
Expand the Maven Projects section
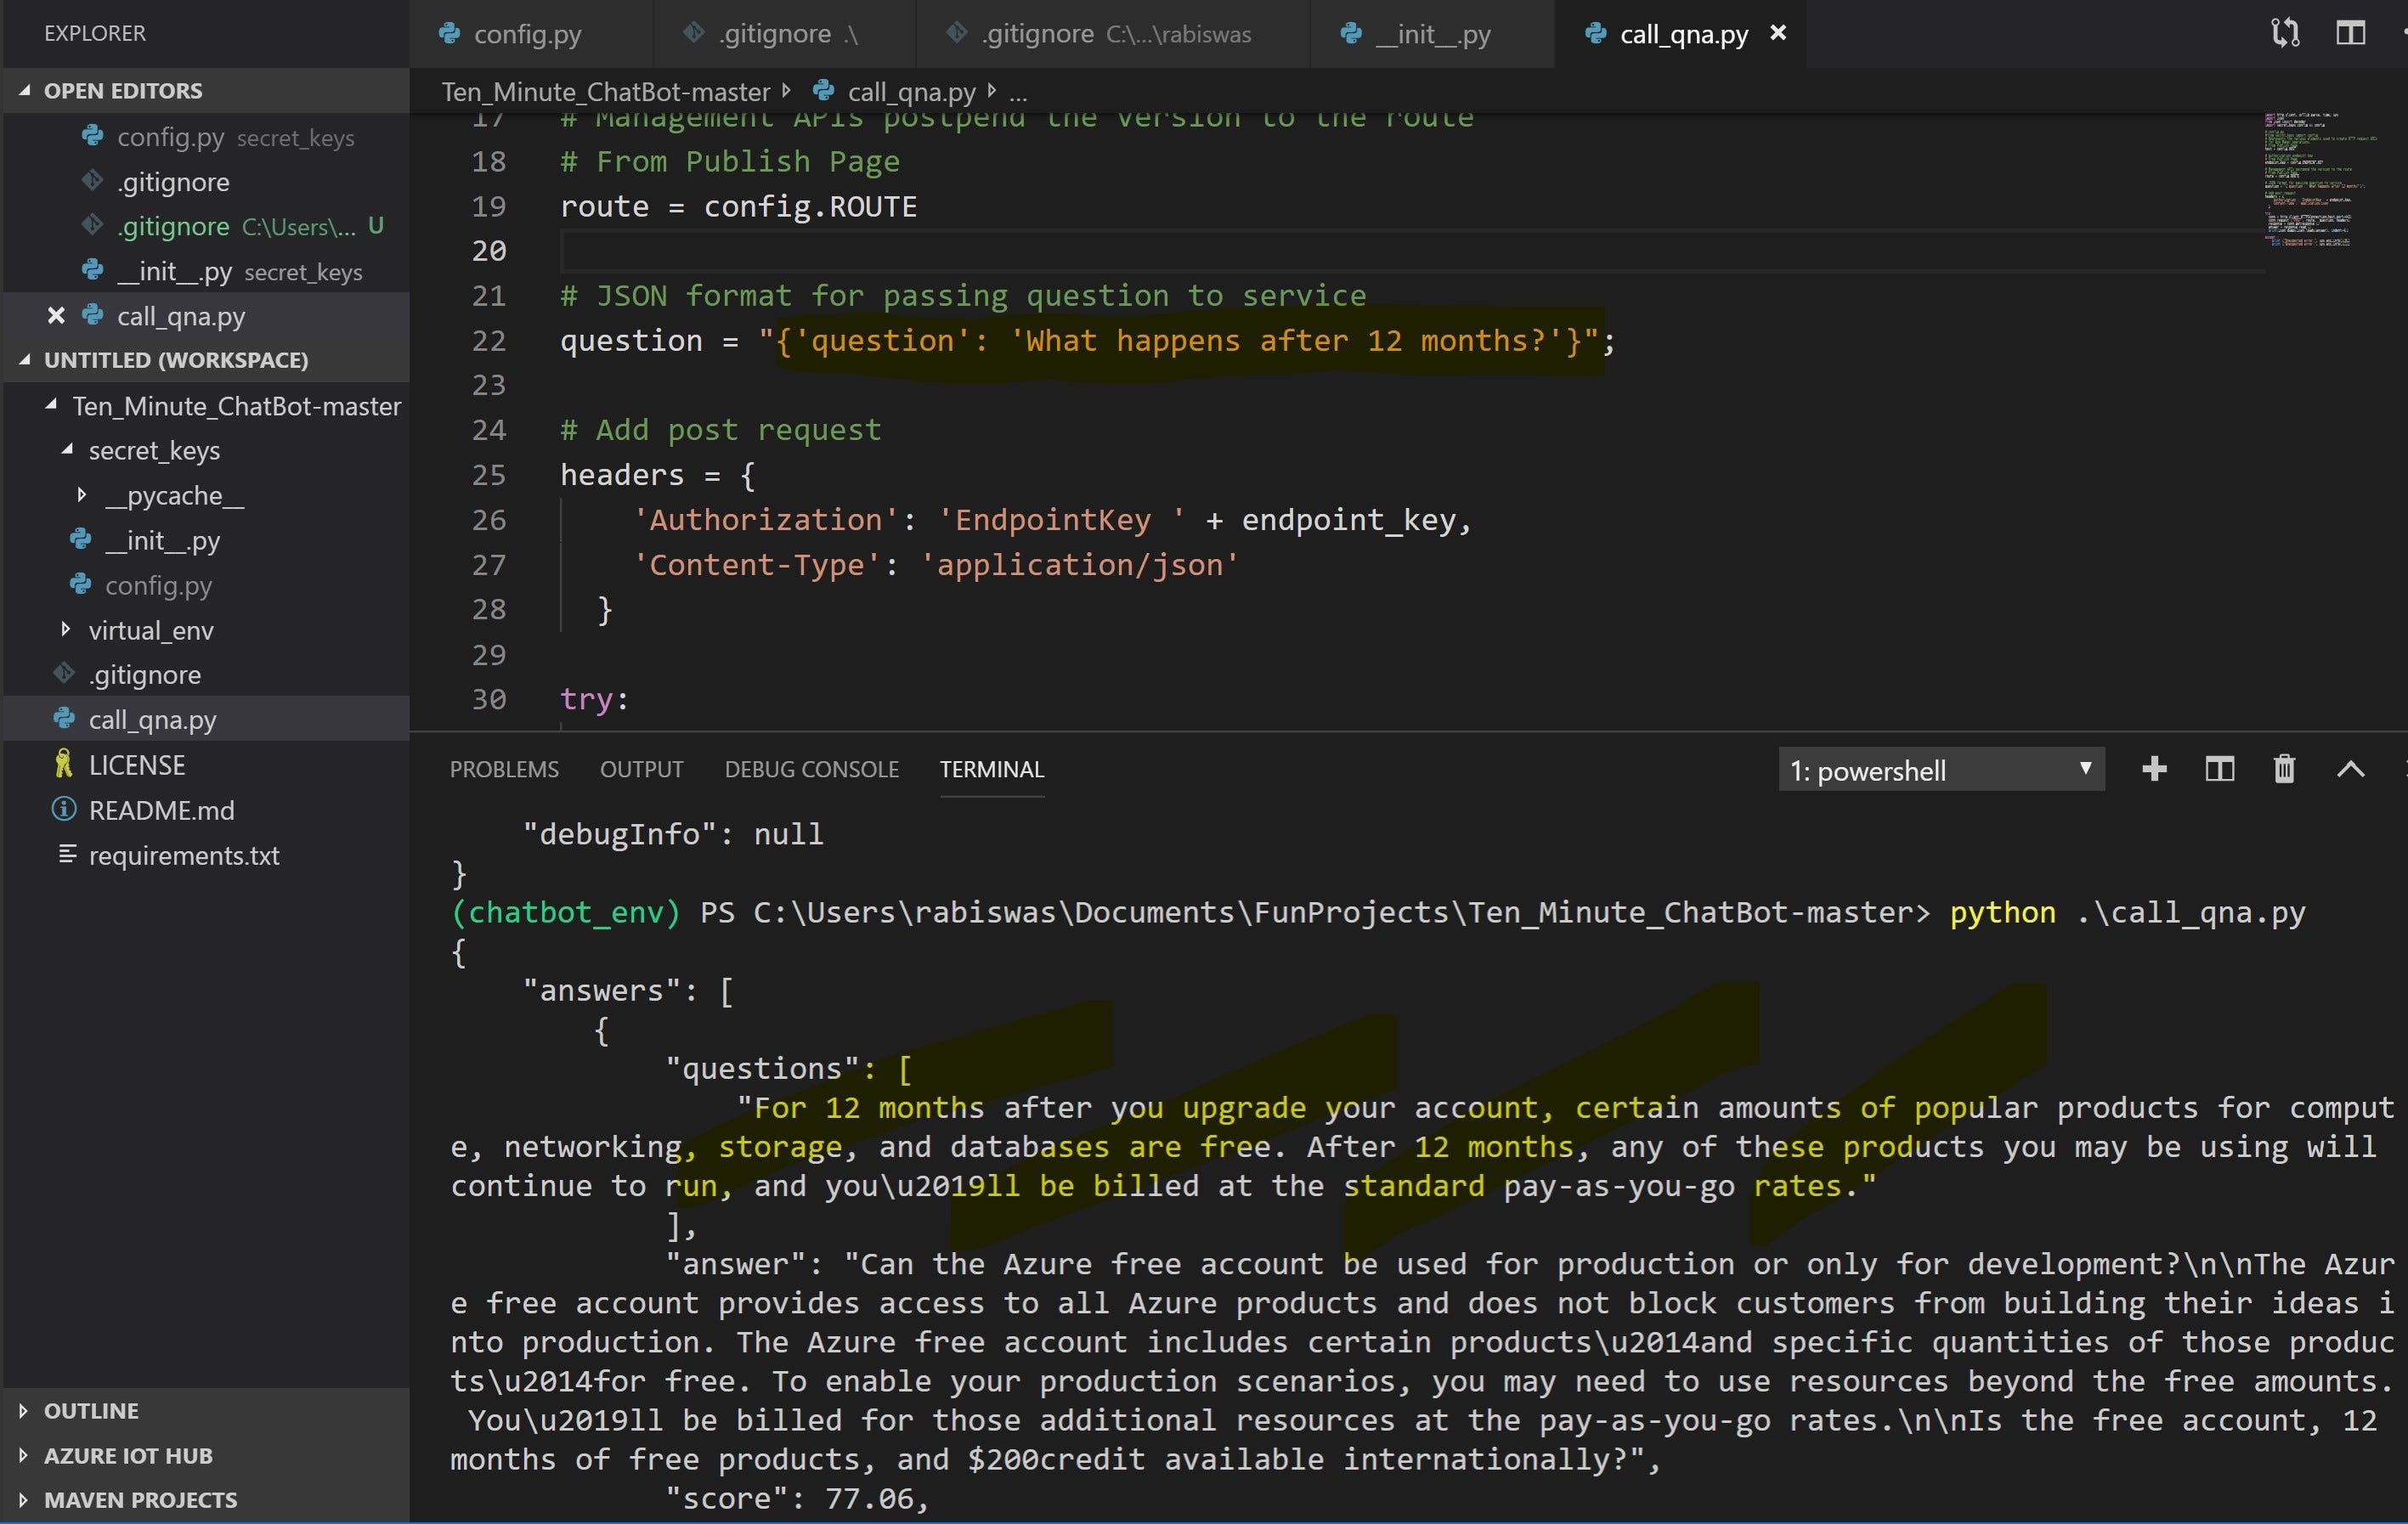tap(206, 1500)
